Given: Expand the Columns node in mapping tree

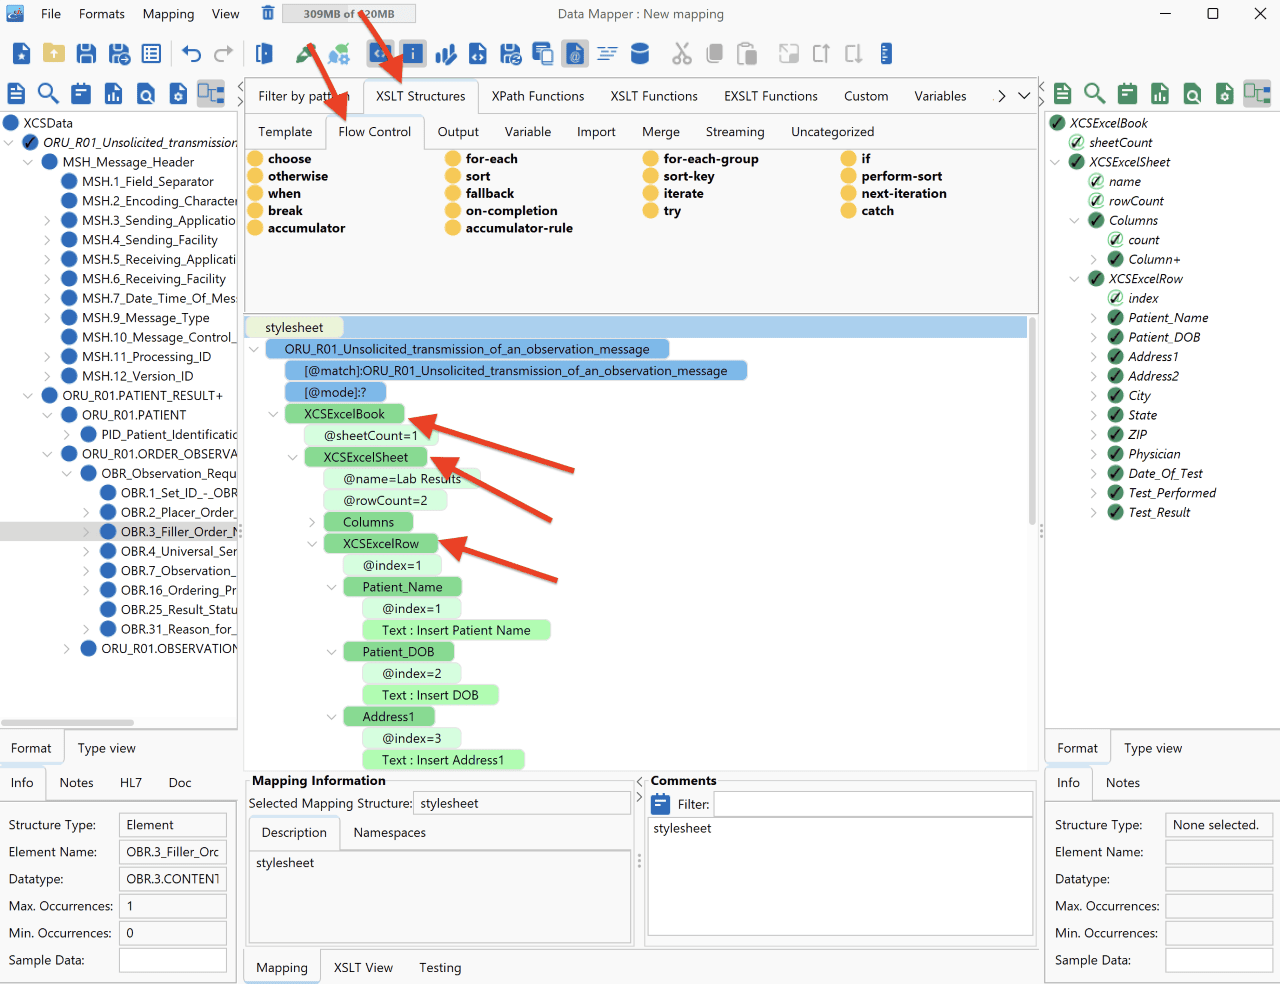Looking at the screenshot, I should 312,522.
